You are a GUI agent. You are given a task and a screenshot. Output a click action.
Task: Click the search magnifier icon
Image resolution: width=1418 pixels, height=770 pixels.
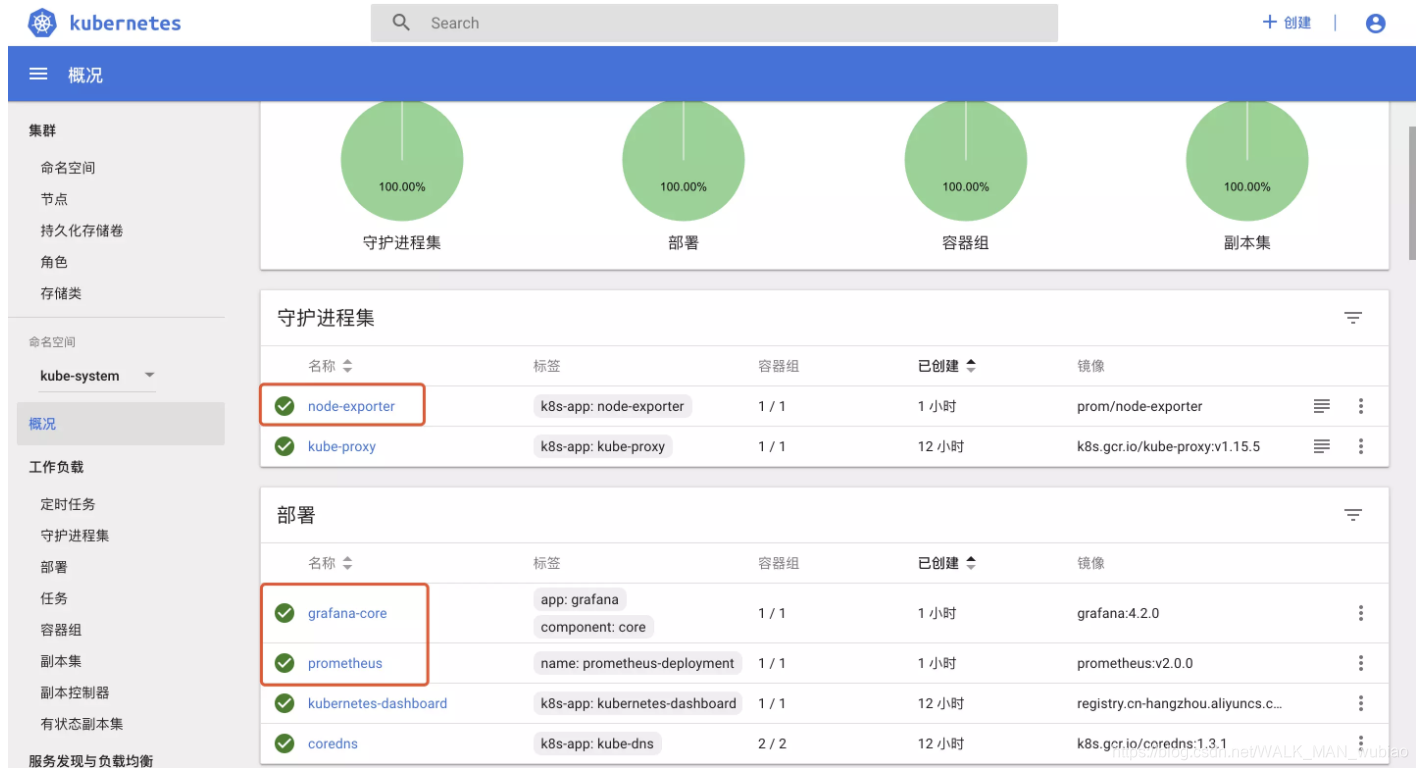[x=401, y=22]
